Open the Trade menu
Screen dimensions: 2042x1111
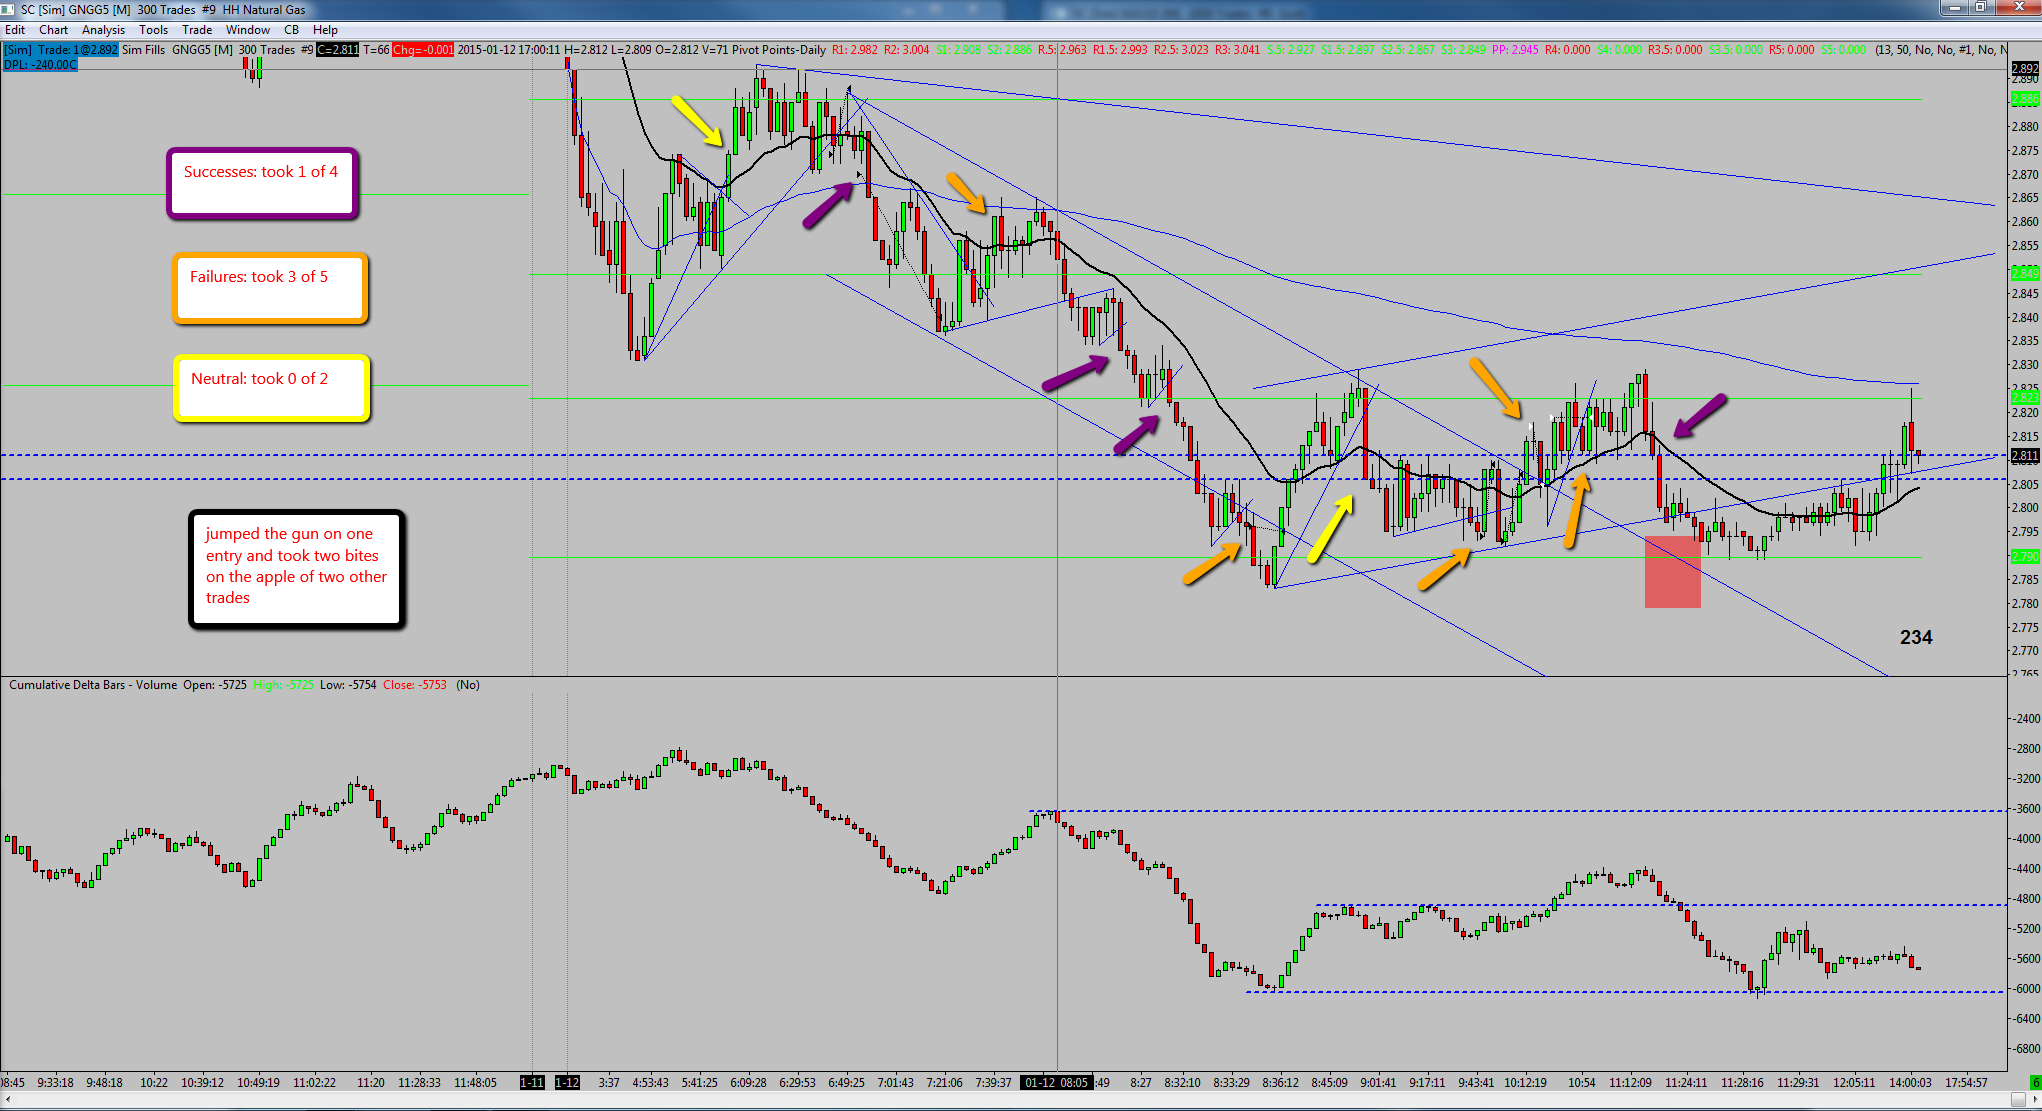197,30
